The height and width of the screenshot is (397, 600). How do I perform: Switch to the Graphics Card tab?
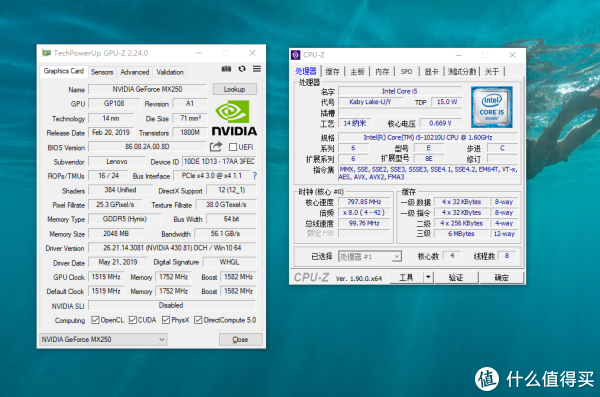point(64,71)
